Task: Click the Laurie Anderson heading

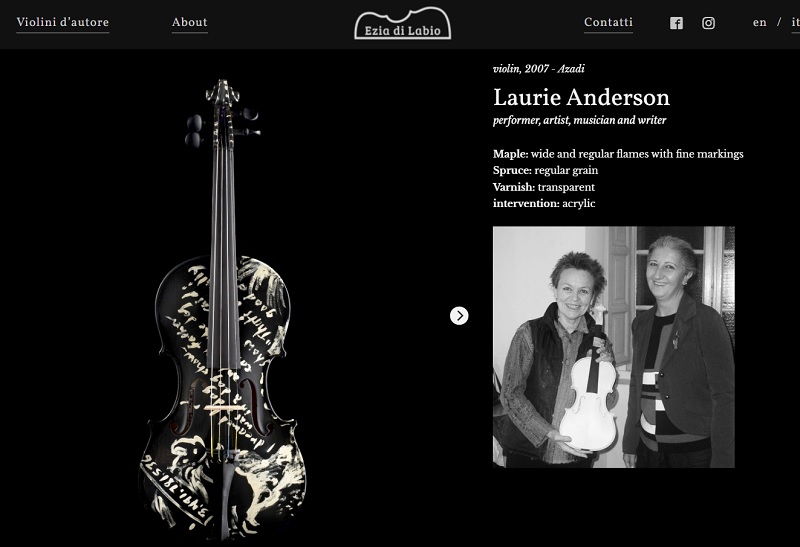Action: [x=581, y=97]
